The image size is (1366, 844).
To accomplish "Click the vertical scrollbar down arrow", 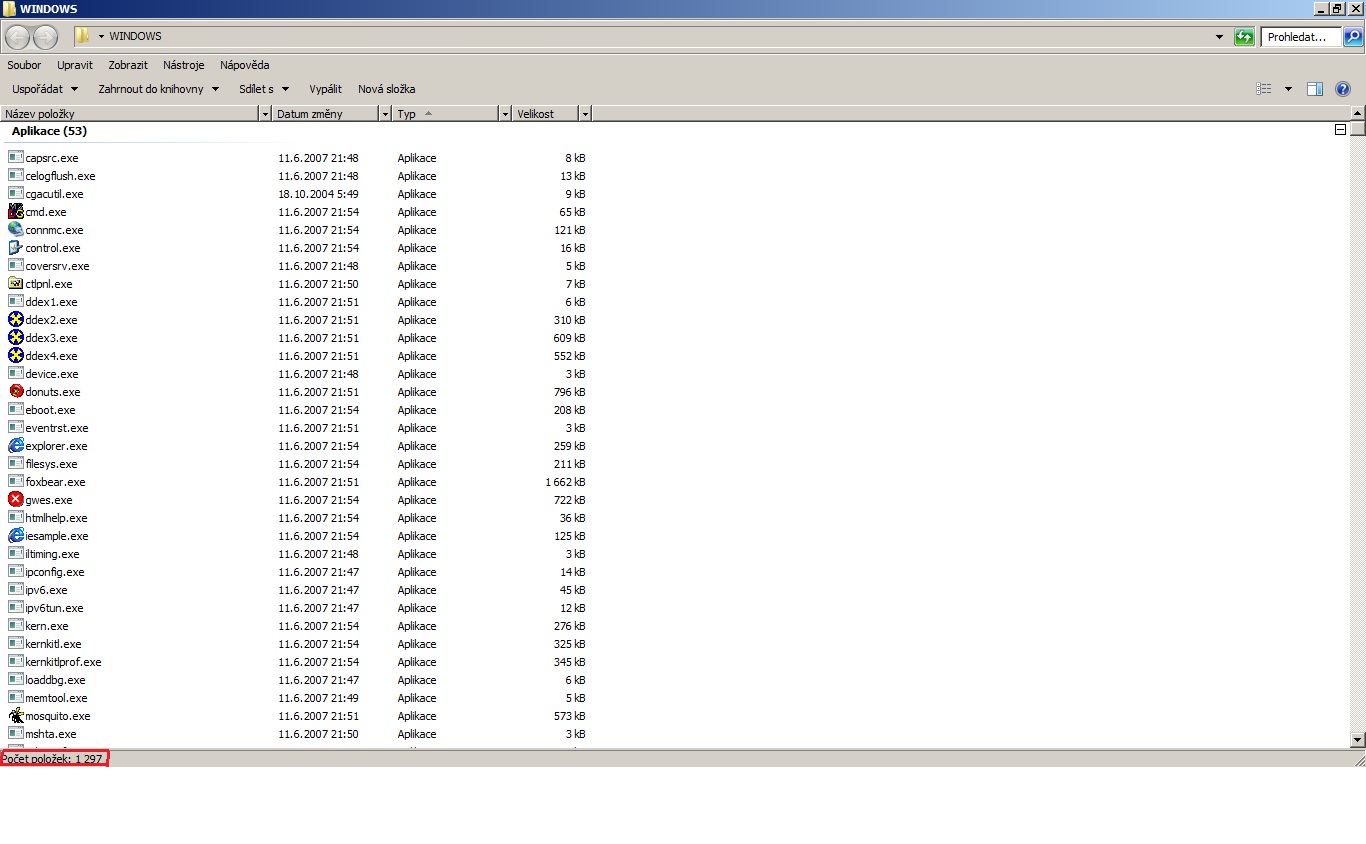I will (1357, 740).
